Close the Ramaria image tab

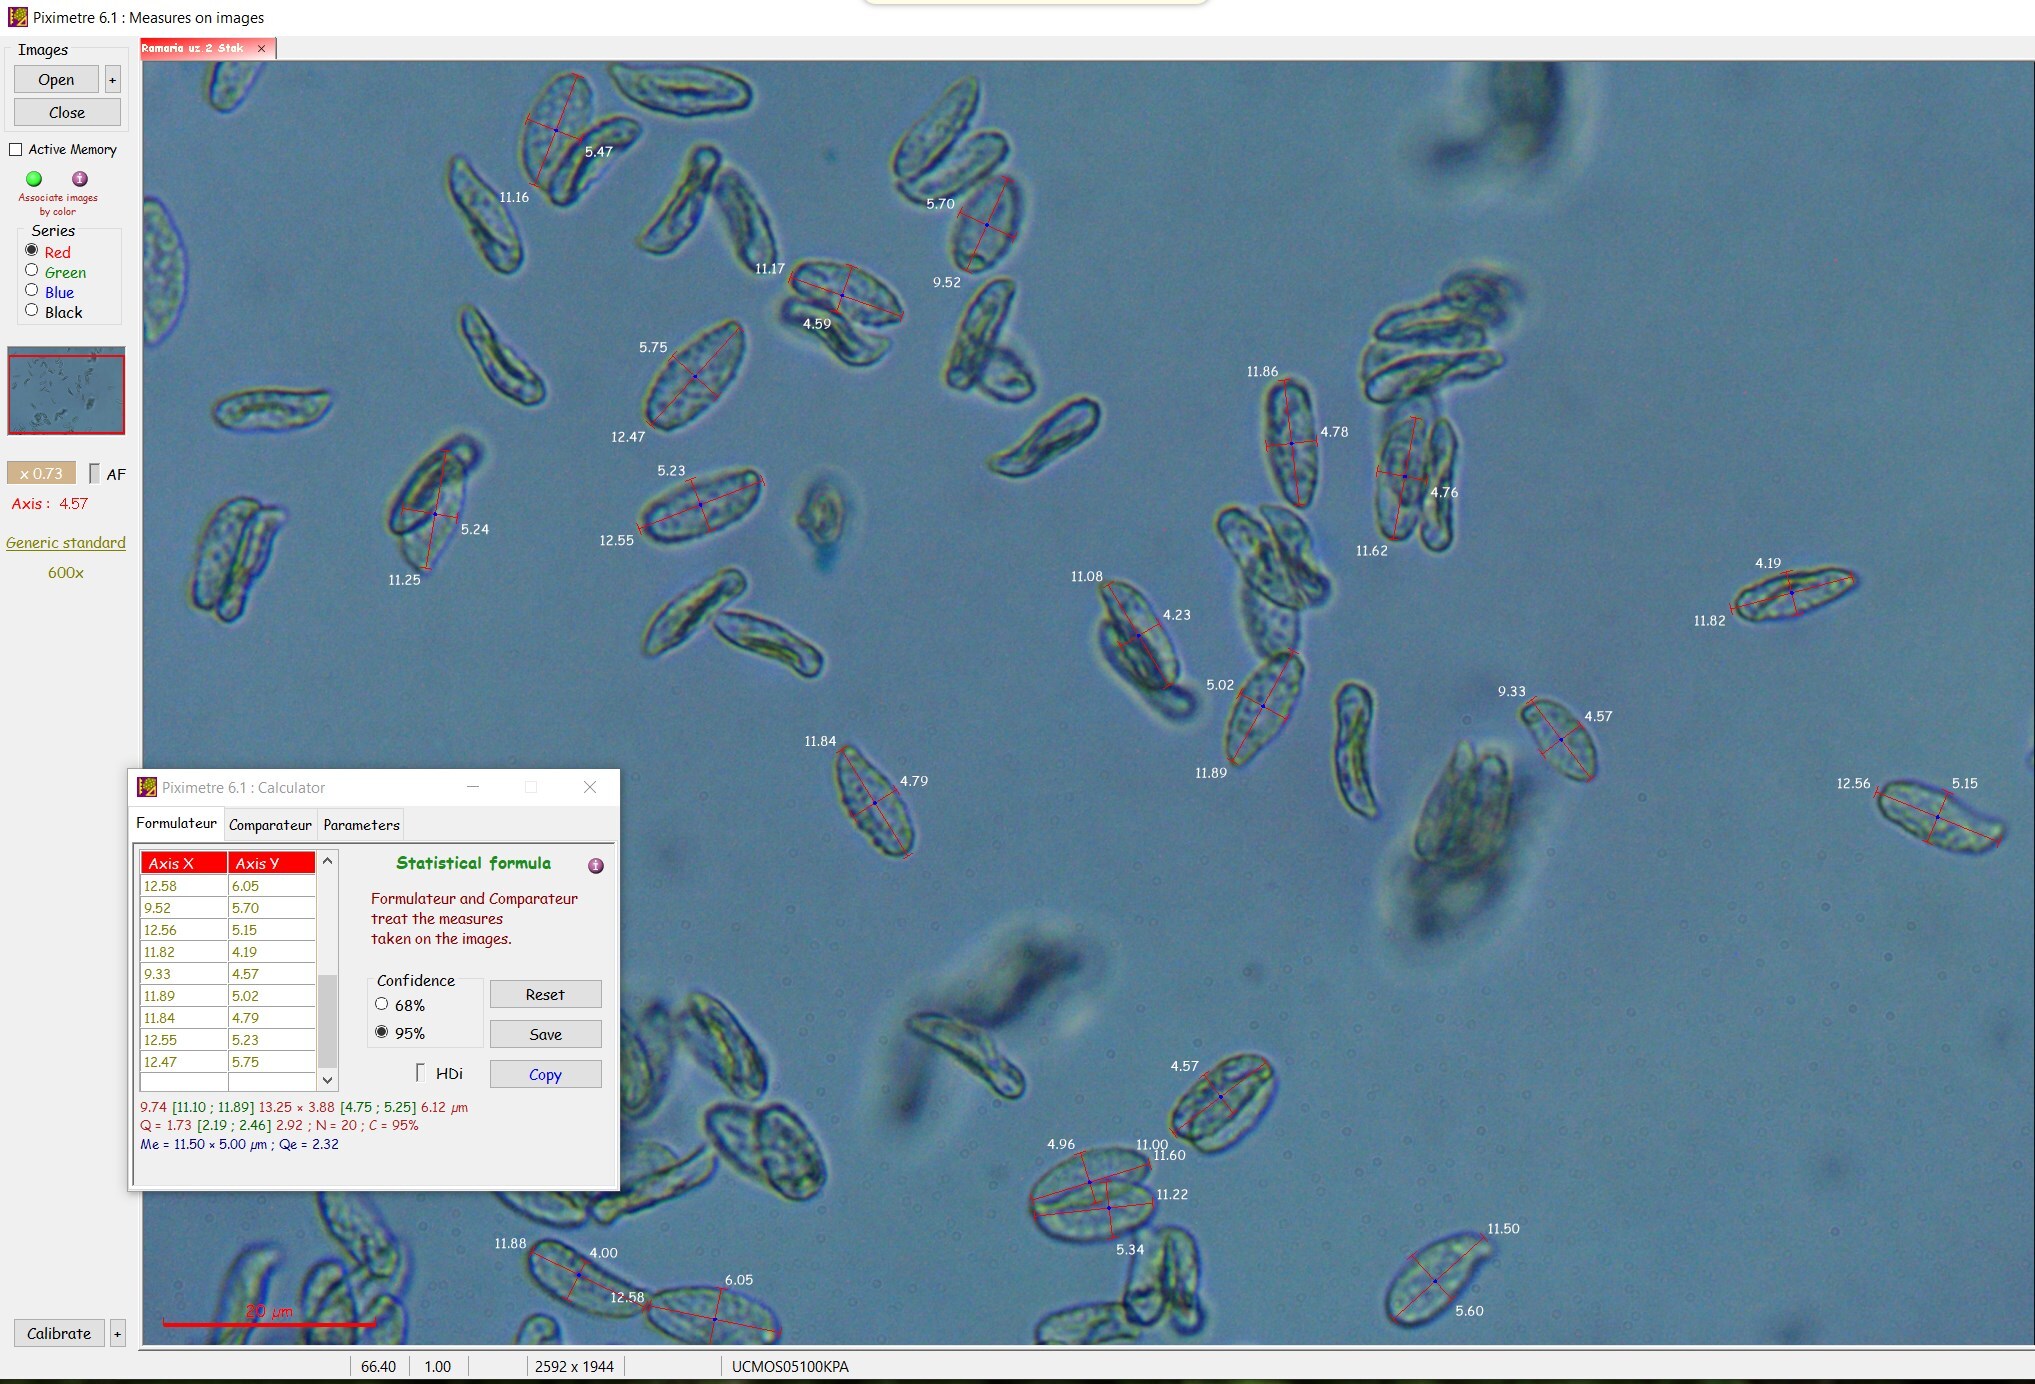pos(262,48)
